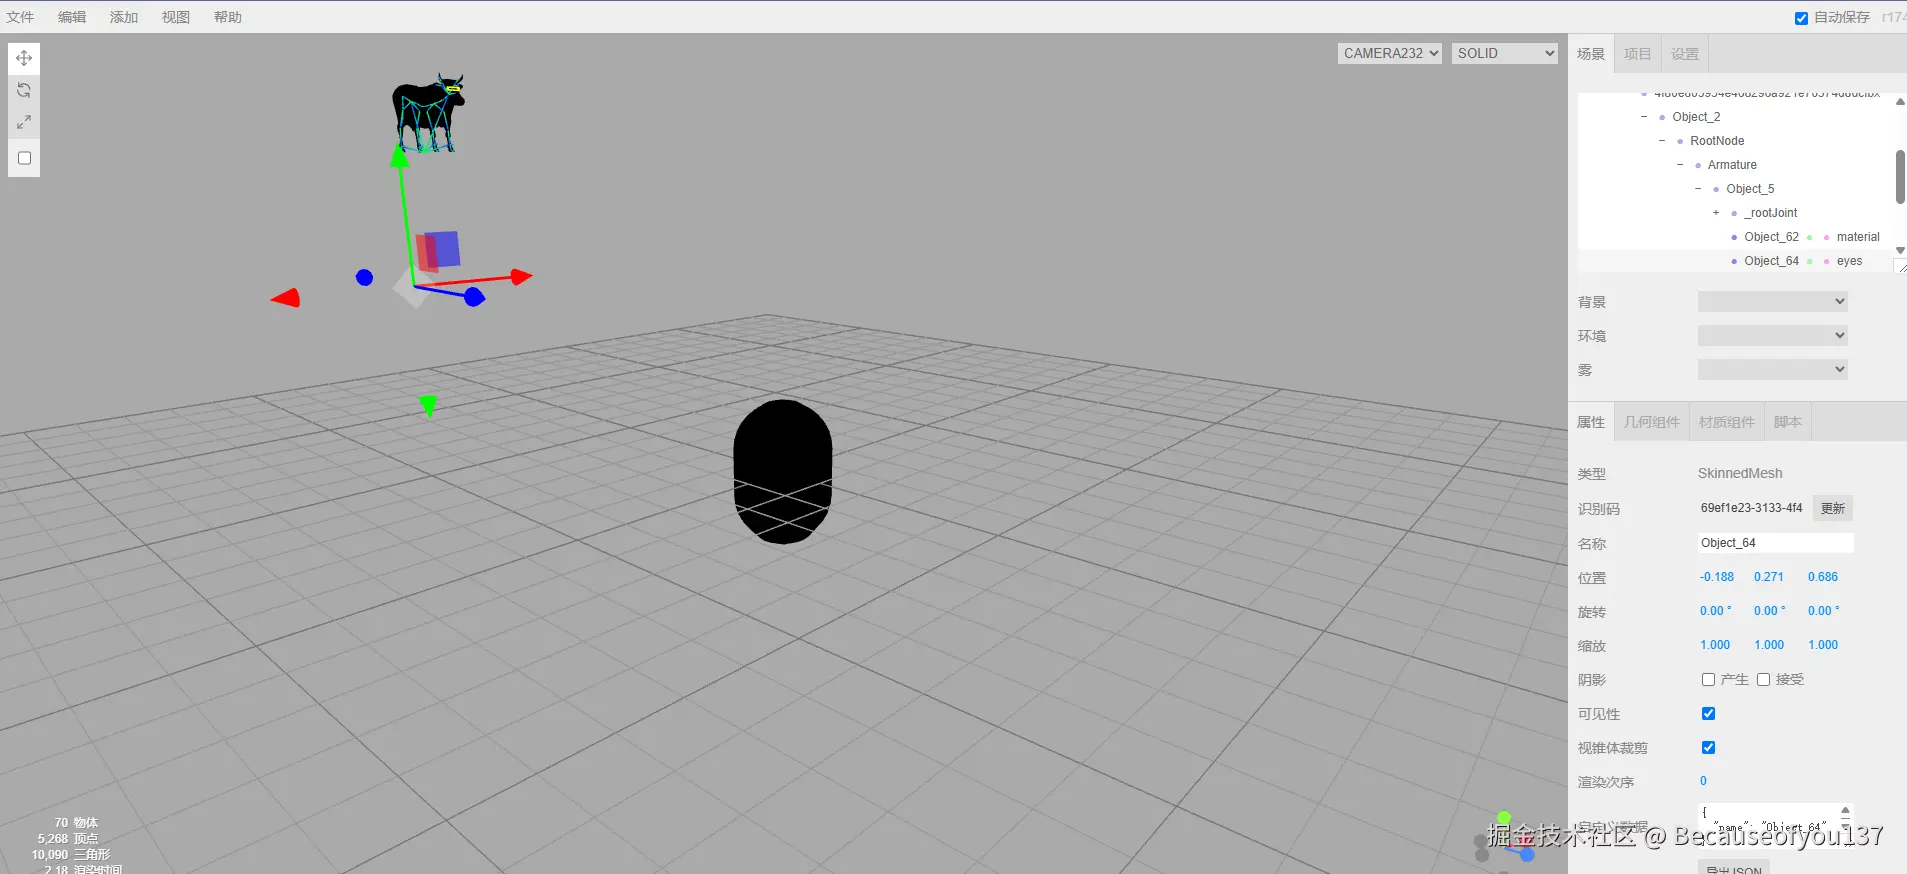
Task: Click the red X-axis arrow of the gizmo
Action: [x=521, y=276]
